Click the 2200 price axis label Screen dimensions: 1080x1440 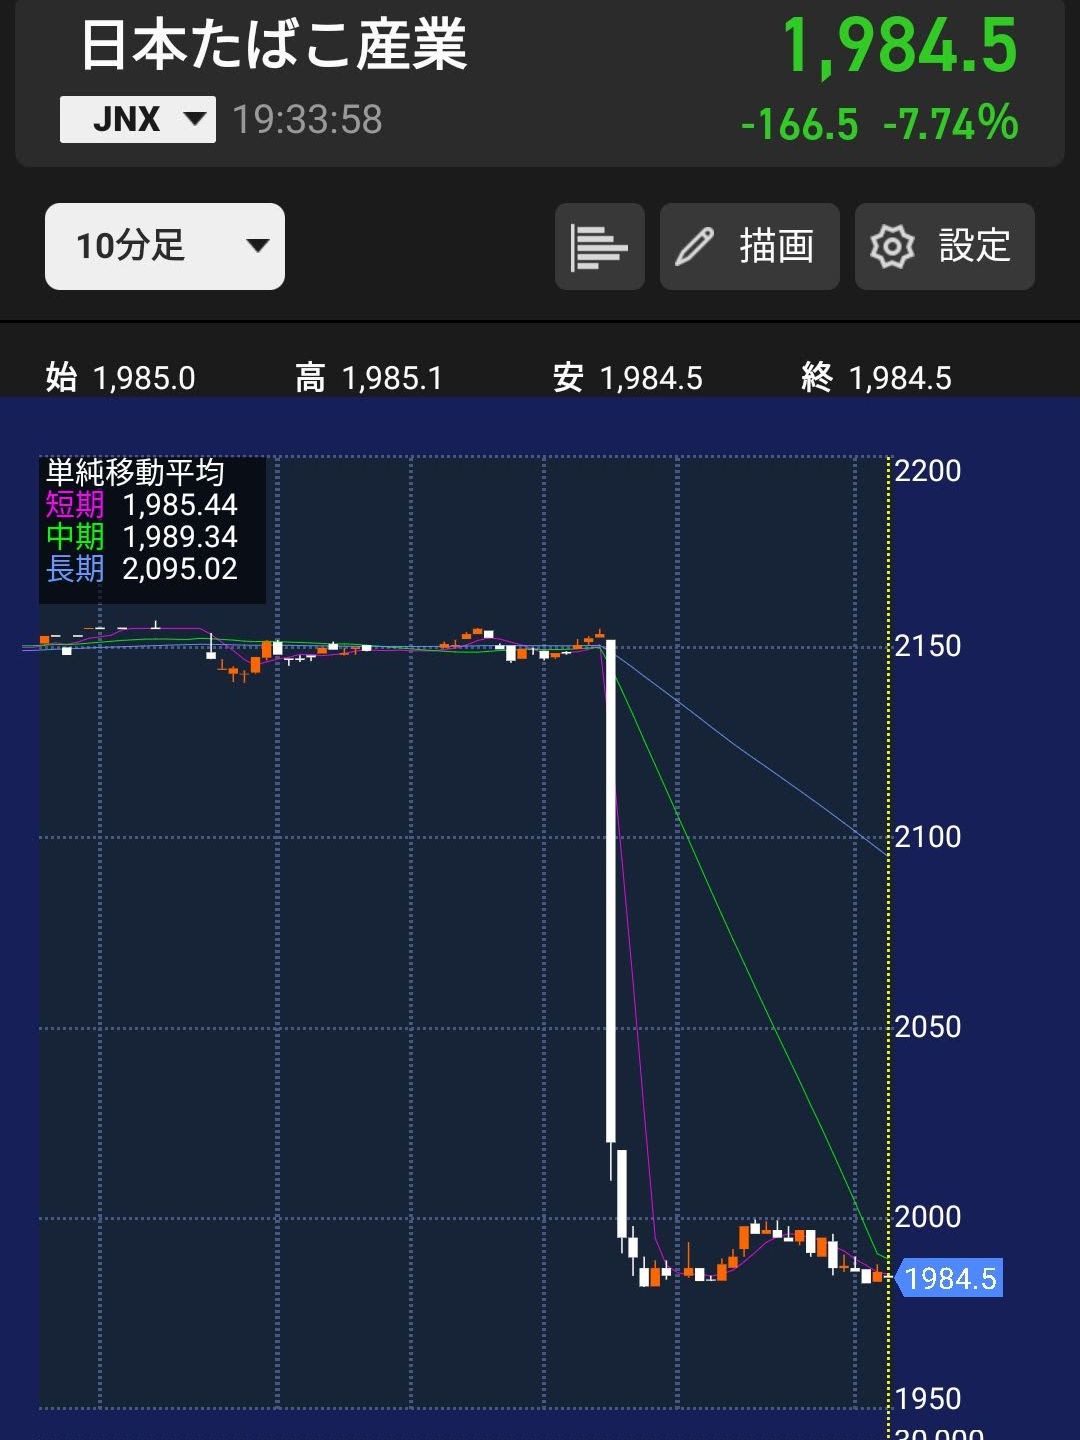(927, 471)
